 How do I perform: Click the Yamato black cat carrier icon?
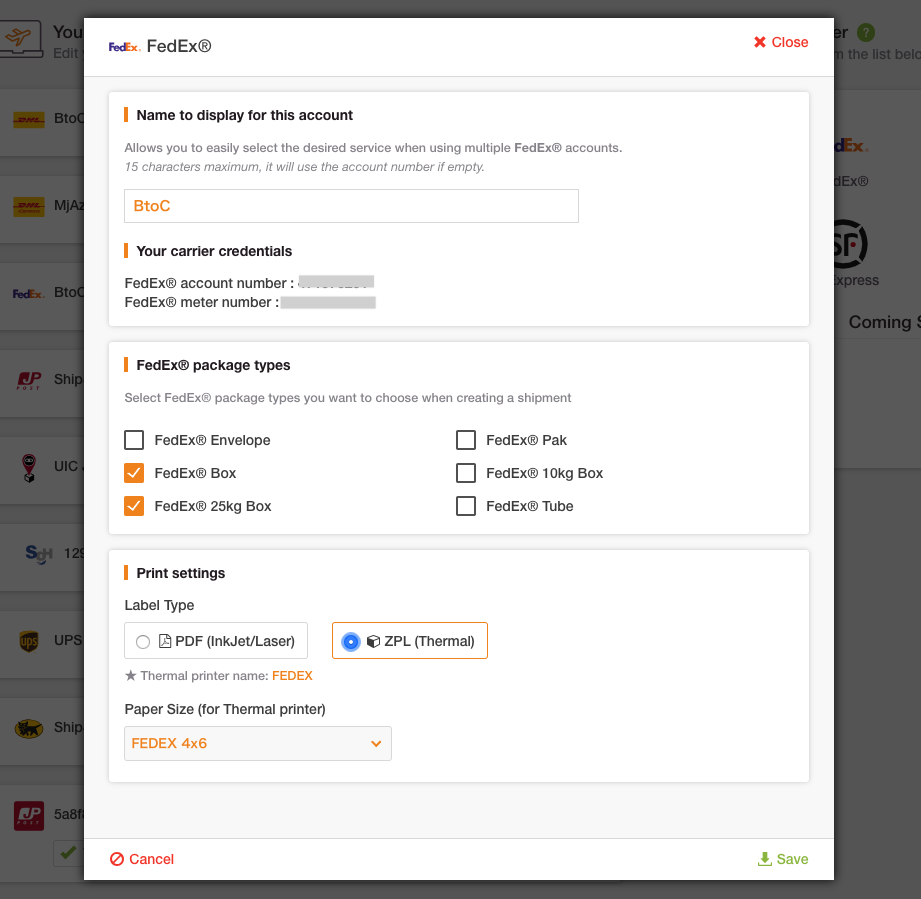(29, 728)
